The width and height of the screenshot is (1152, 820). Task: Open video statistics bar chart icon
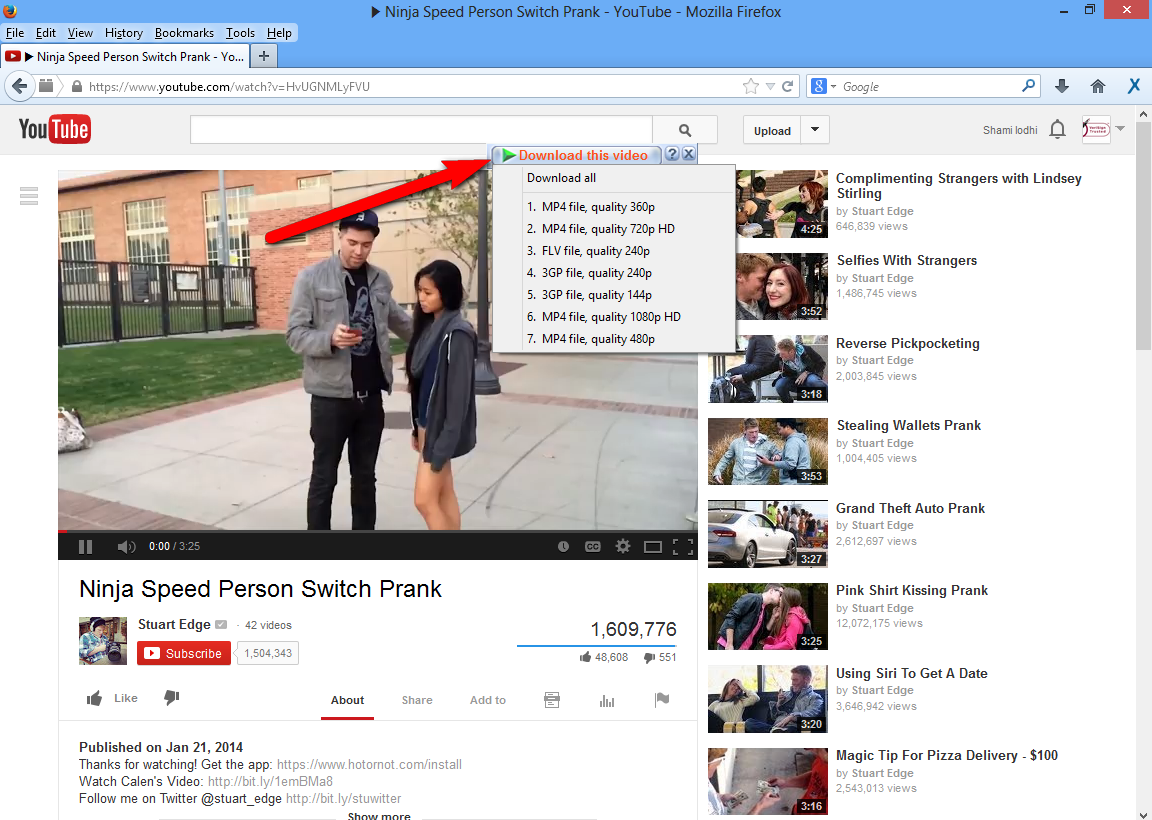click(607, 700)
